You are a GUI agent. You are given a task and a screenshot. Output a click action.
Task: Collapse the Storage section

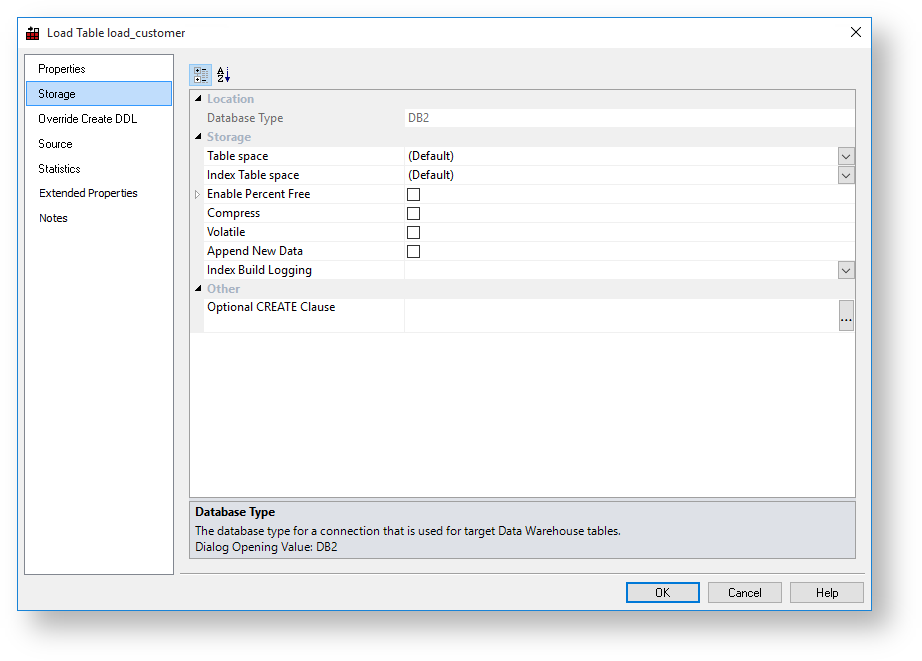click(198, 136)
